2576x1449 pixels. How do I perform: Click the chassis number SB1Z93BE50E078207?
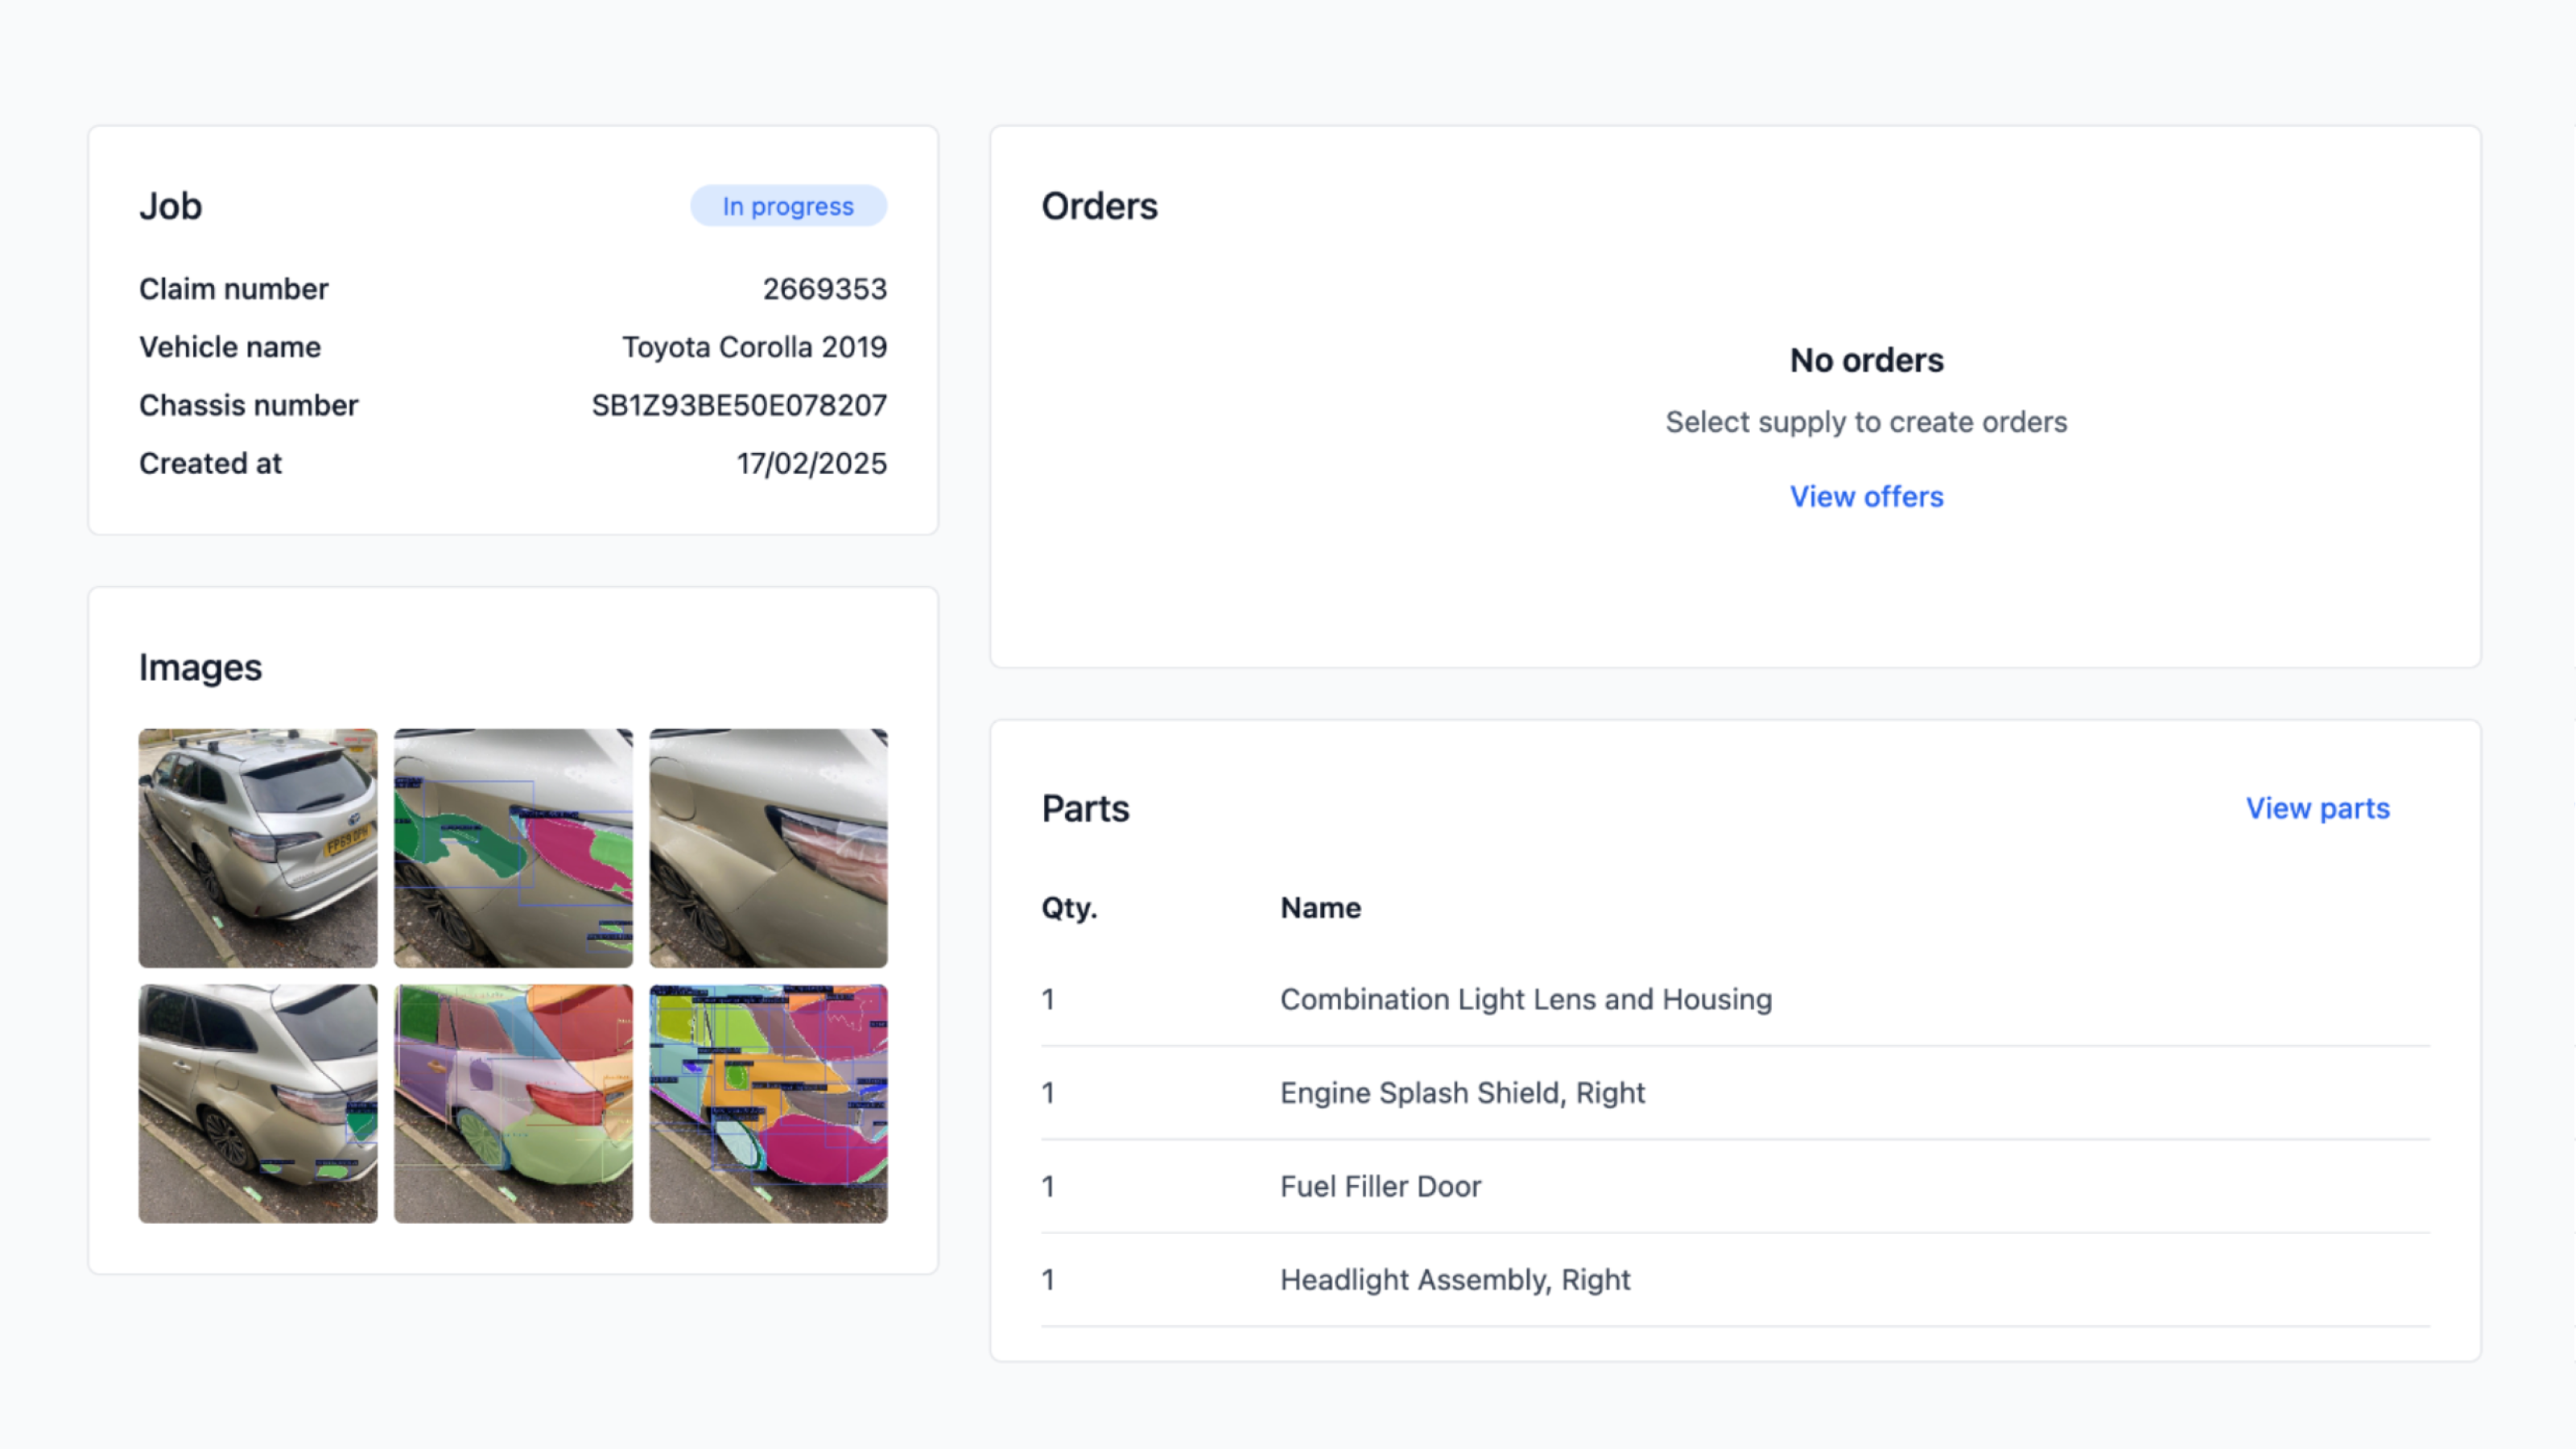(x=738, y=405)
